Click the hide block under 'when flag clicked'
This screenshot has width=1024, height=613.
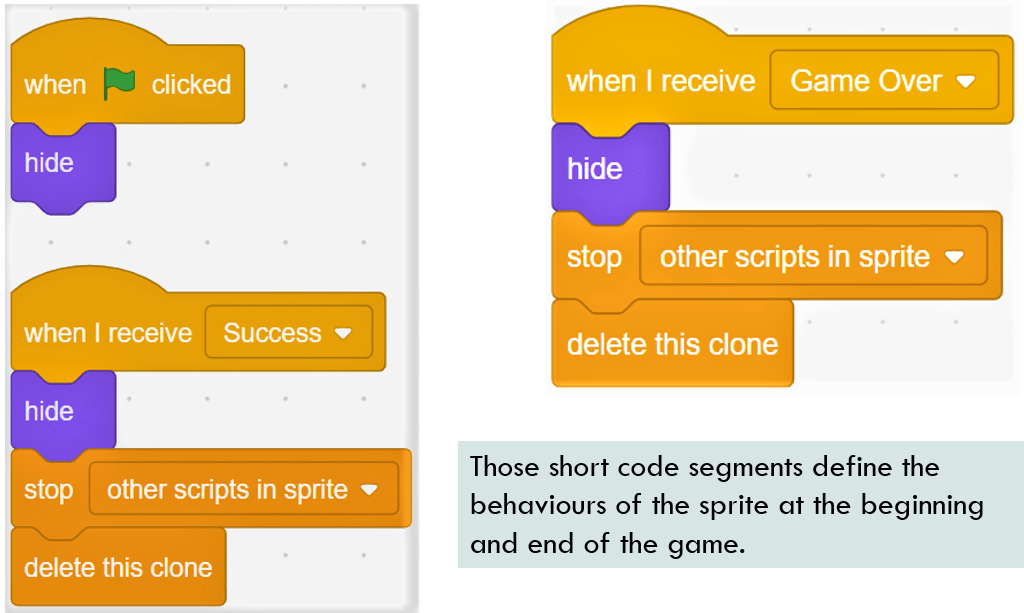(x=50, y=163)
